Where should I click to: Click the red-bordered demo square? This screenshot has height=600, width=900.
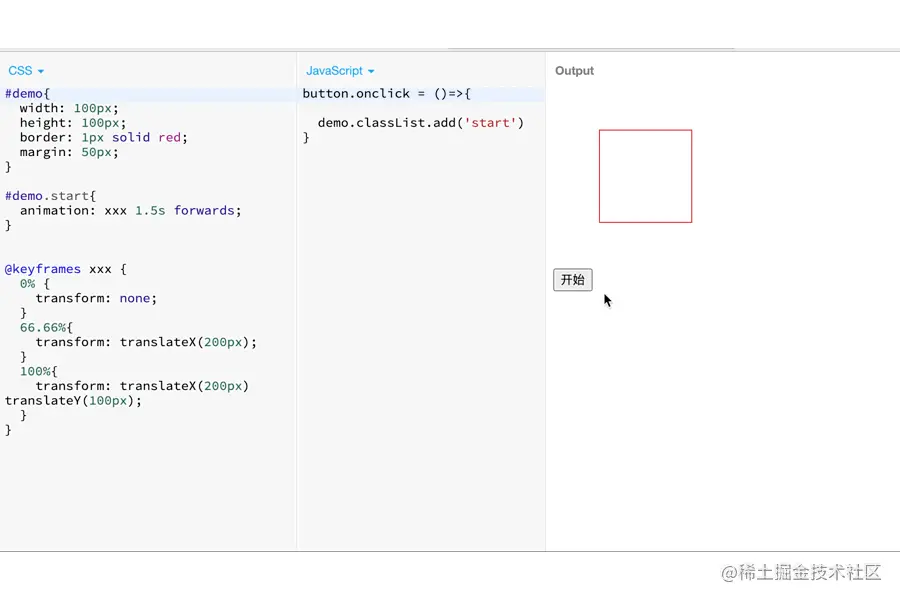click(x=645, y=176)
